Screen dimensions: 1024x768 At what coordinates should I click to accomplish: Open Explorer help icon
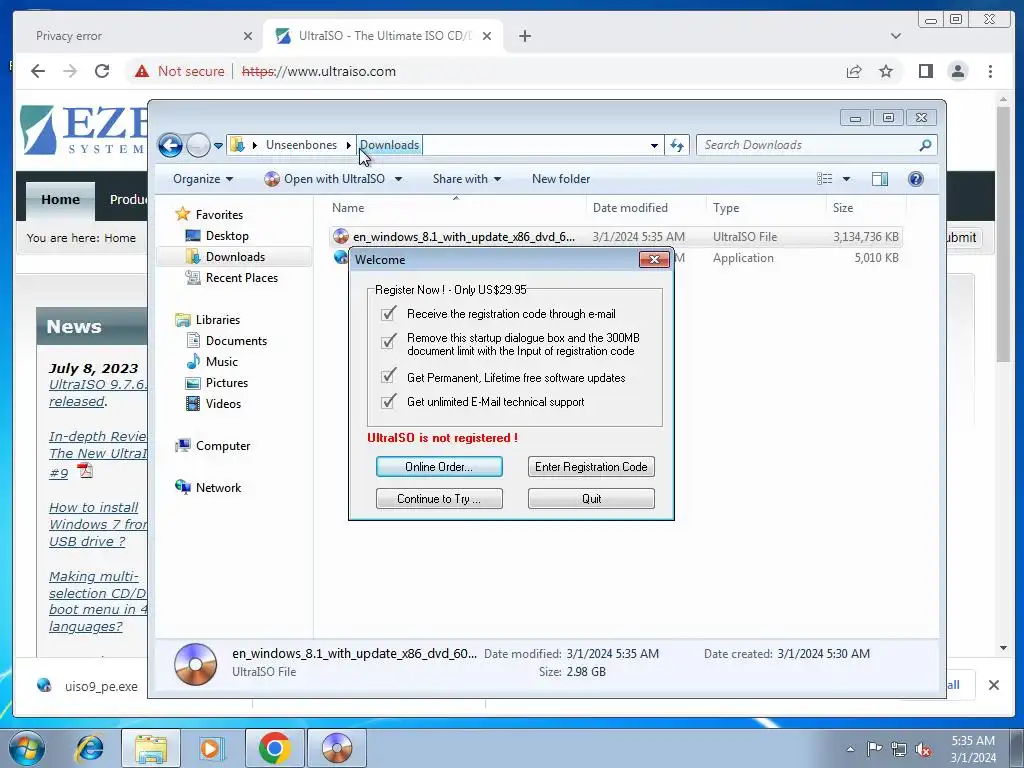[x=916, y=179]
